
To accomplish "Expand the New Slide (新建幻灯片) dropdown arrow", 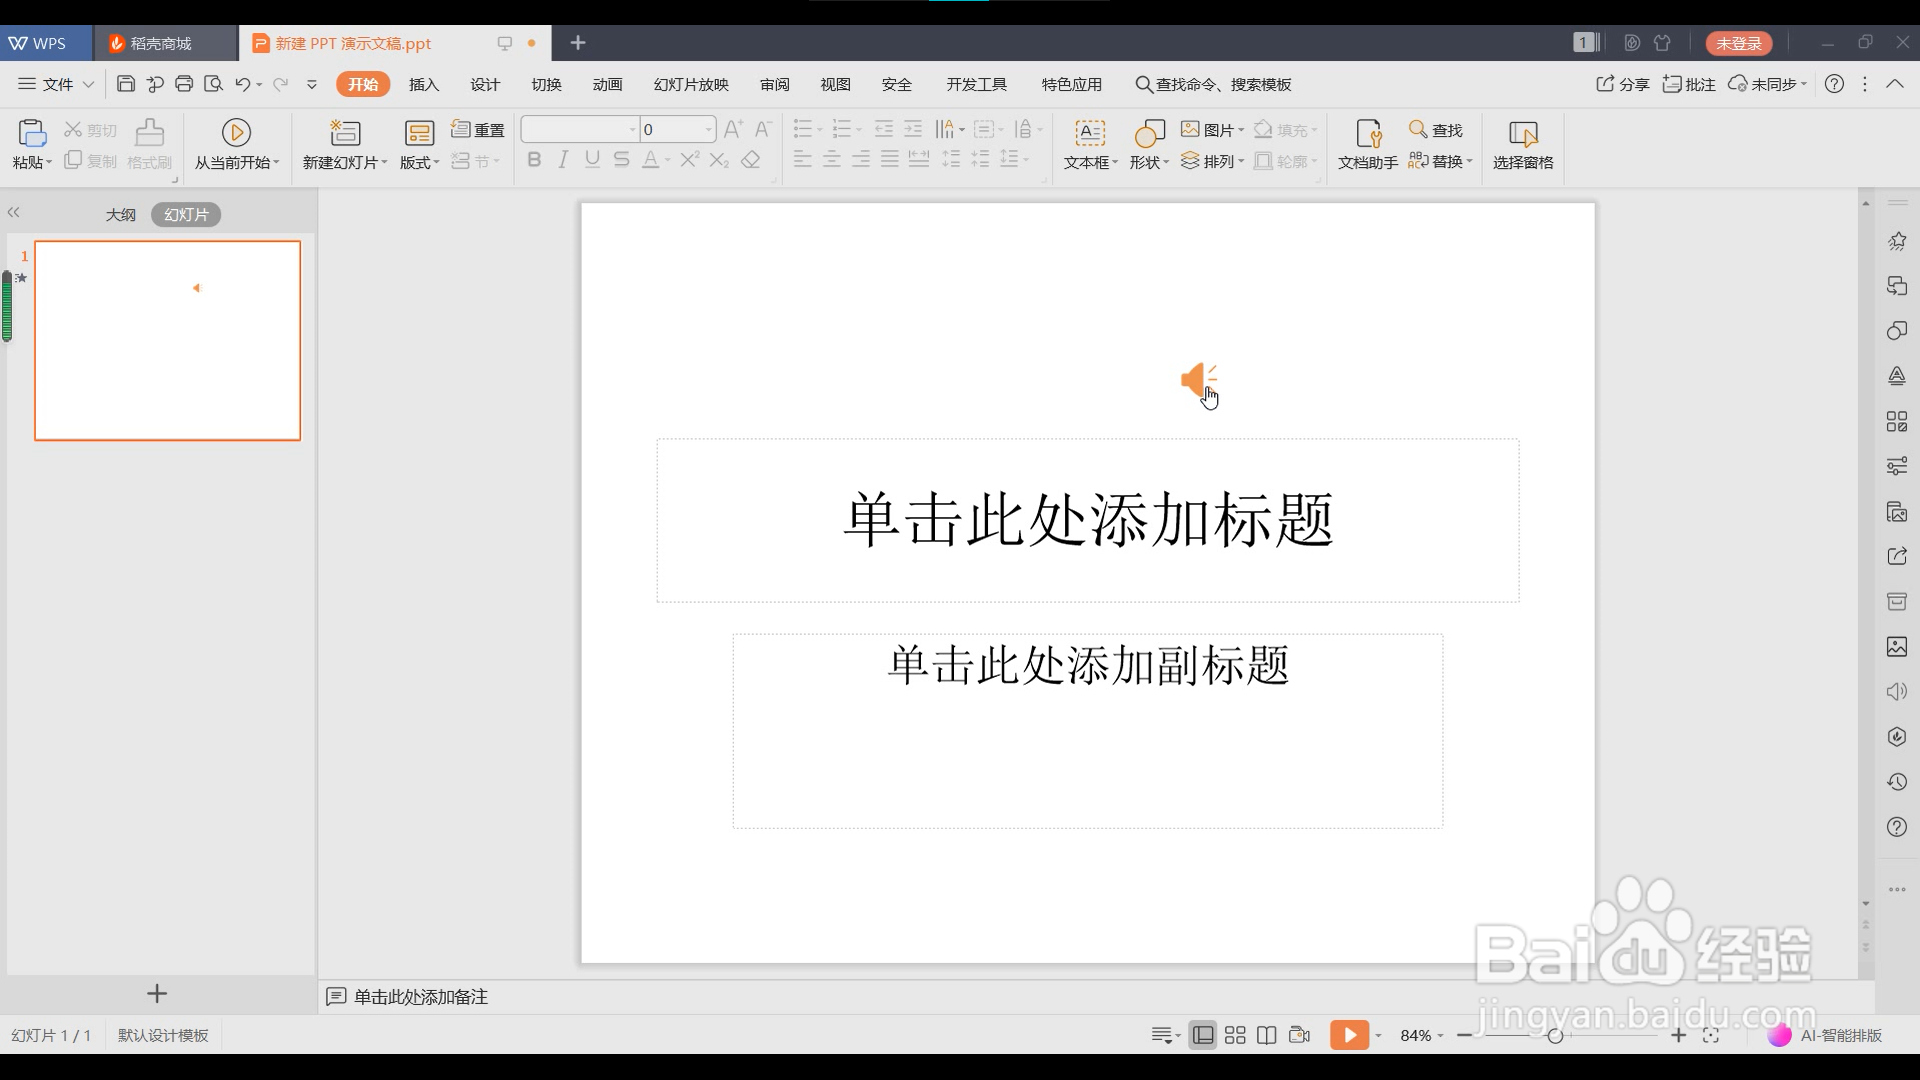I will pyautogui.click(x=384, y=162).
